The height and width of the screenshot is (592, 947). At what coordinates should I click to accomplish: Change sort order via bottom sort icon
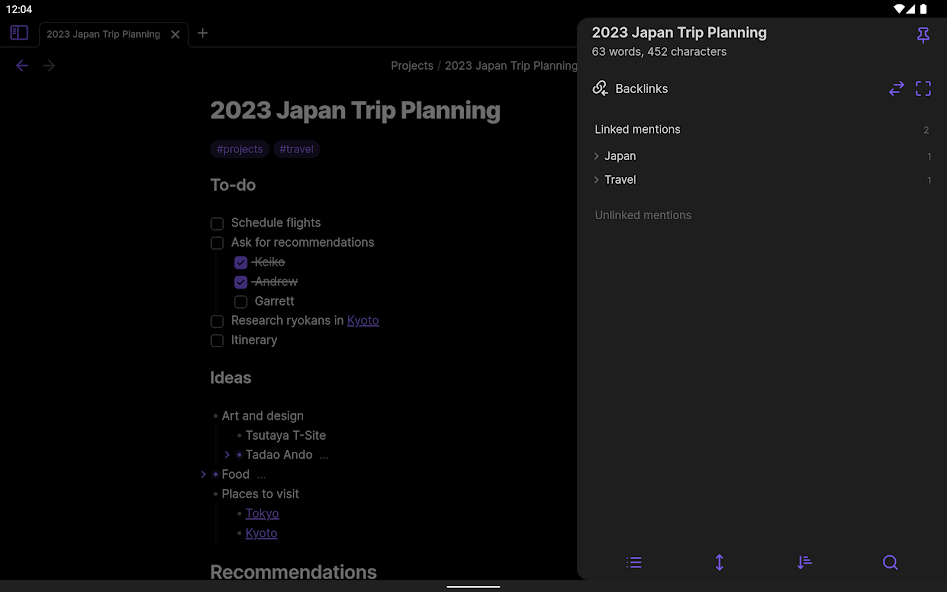[x=805, y=563]
